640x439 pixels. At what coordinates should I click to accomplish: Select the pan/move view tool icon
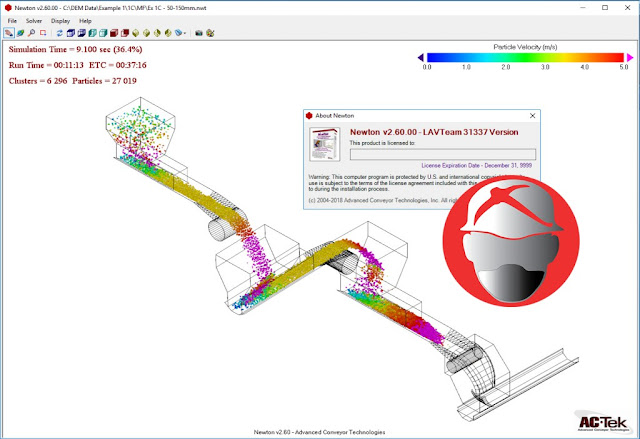tap(9, 33)
